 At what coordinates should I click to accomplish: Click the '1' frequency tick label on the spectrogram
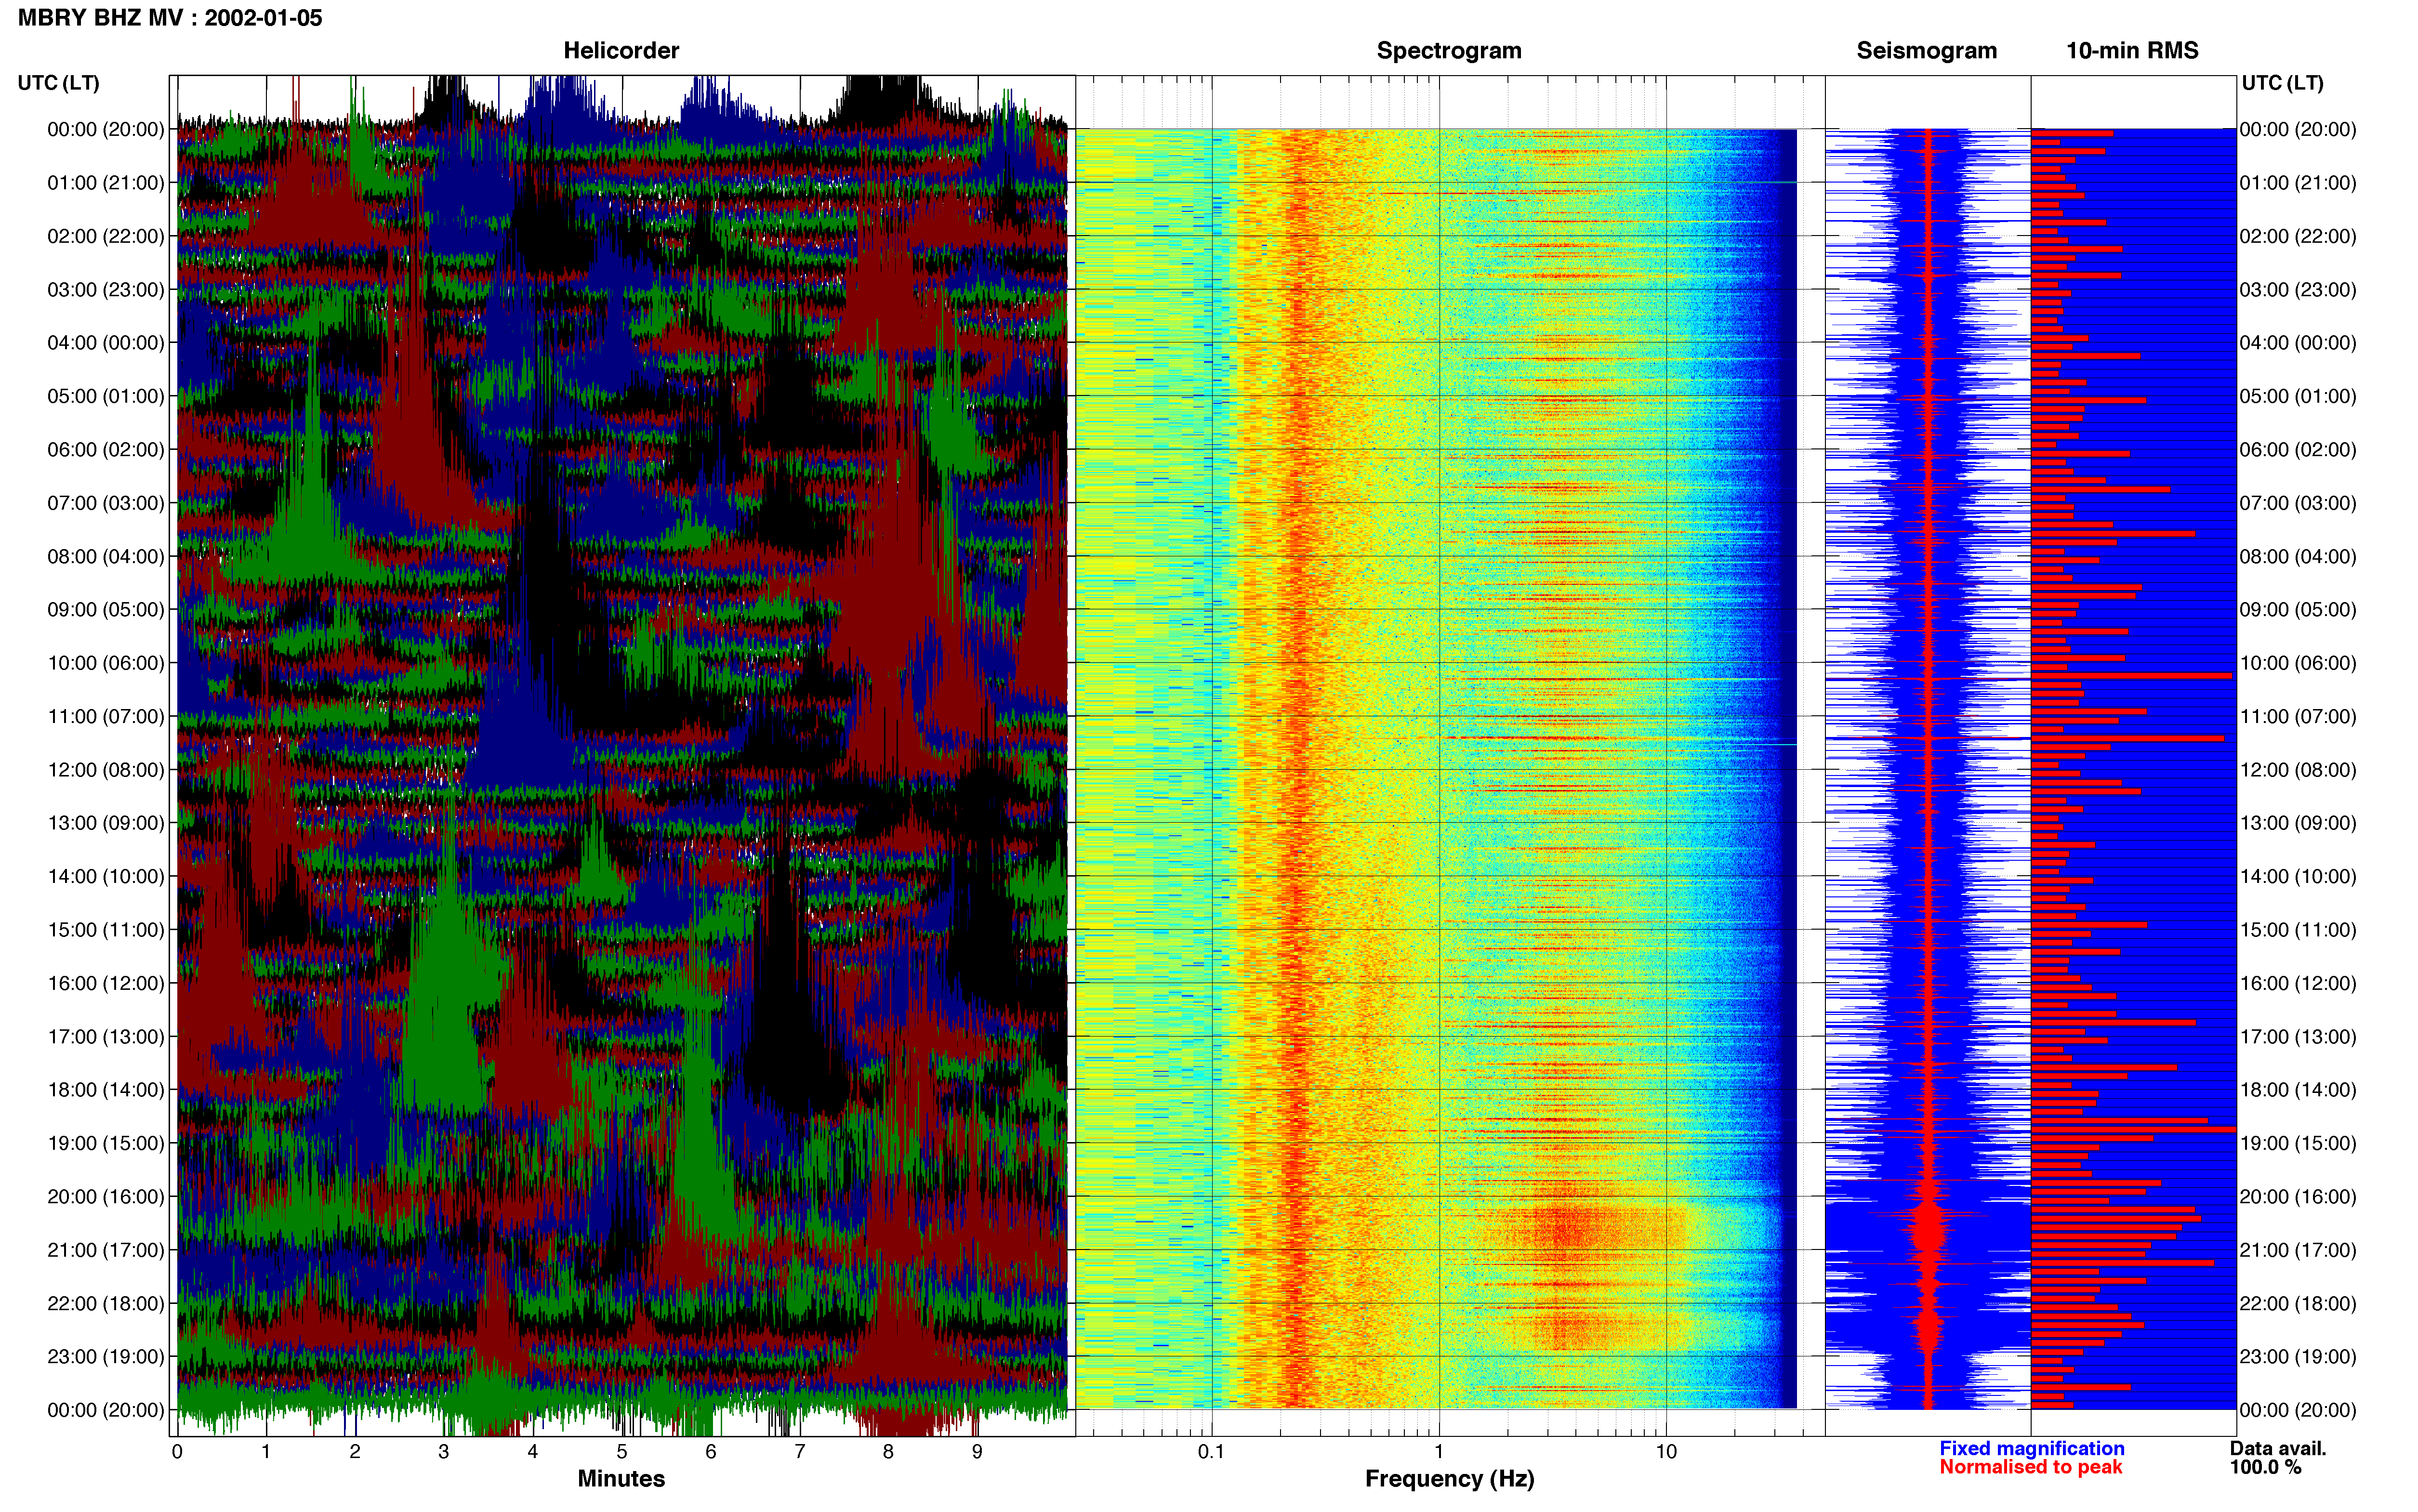tap(1439, 1452)
